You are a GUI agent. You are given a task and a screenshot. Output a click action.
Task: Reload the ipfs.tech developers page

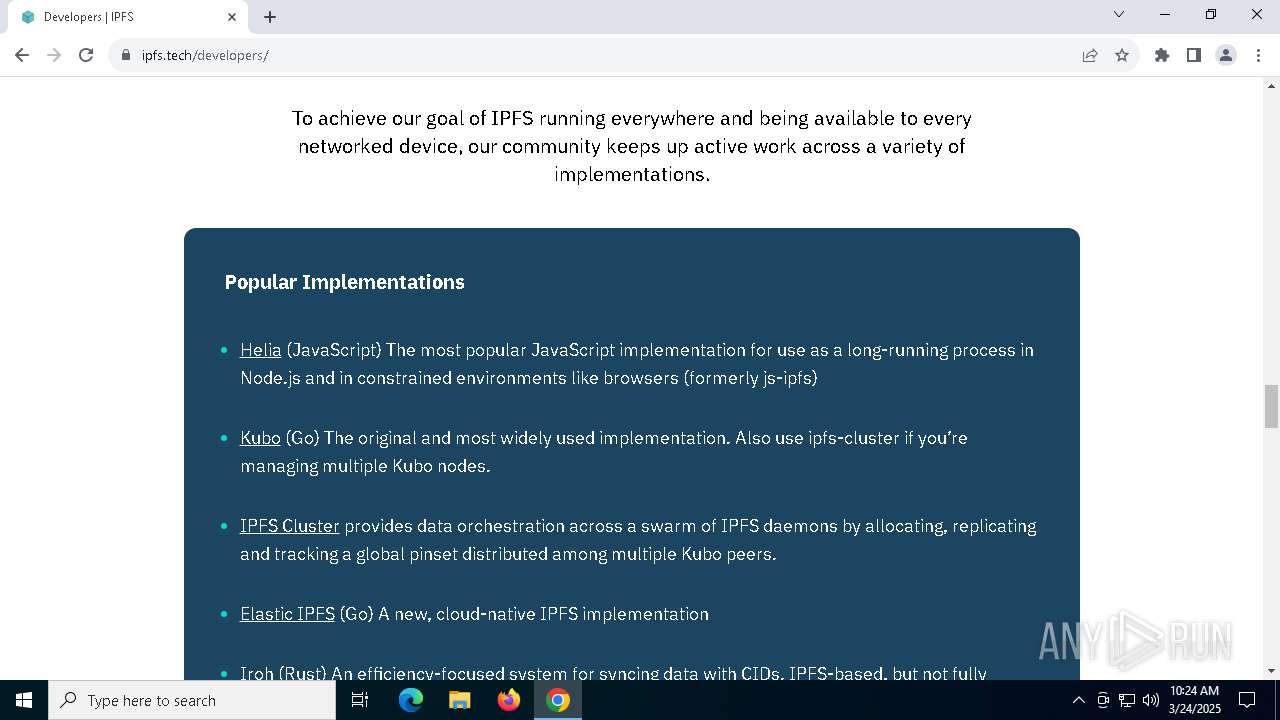point(86,55)
